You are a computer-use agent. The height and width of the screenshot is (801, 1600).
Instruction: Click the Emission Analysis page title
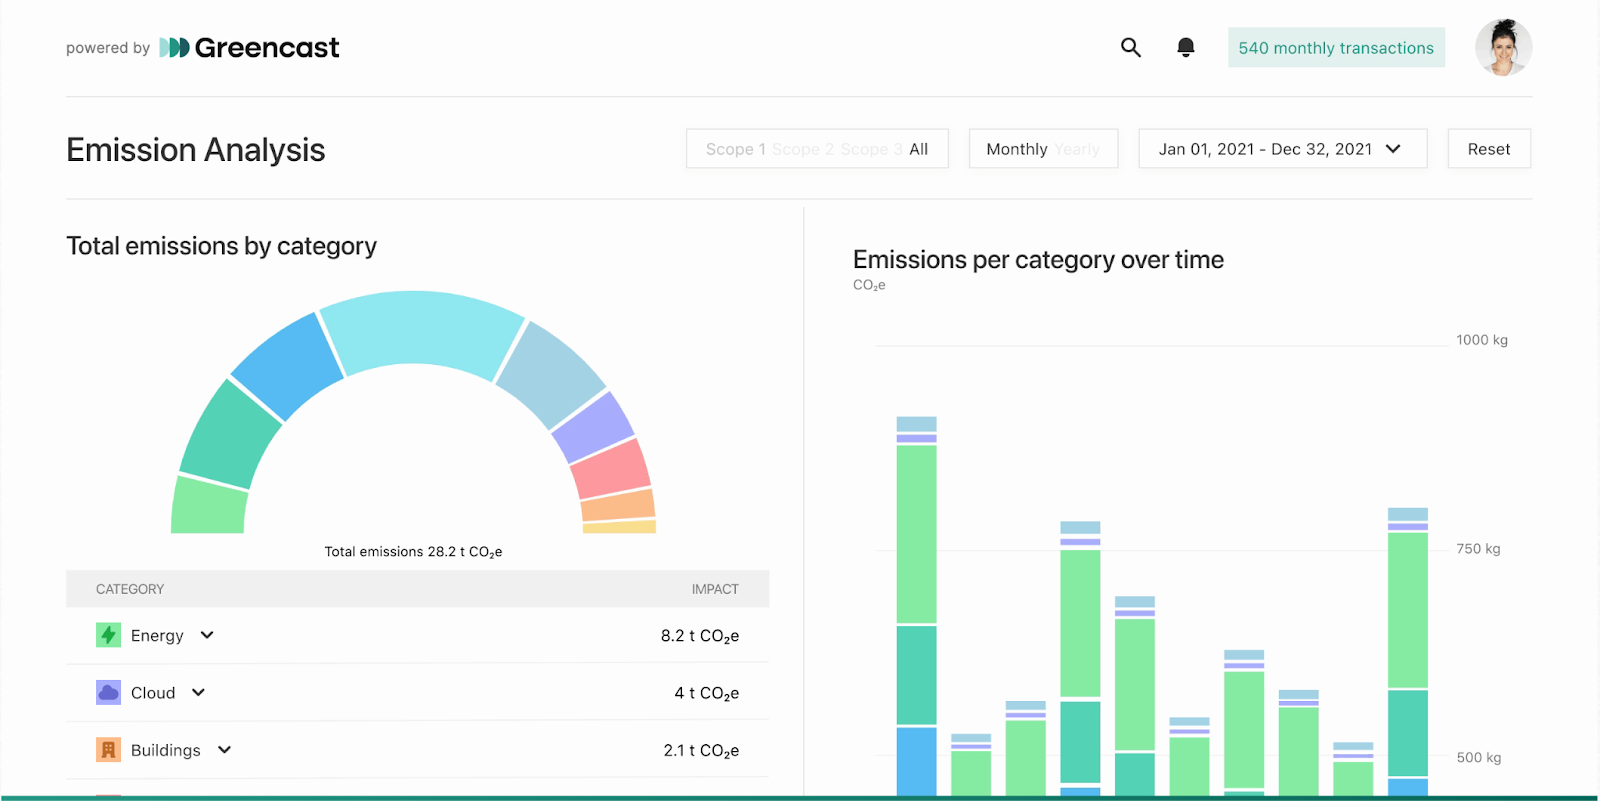(195, 150)
